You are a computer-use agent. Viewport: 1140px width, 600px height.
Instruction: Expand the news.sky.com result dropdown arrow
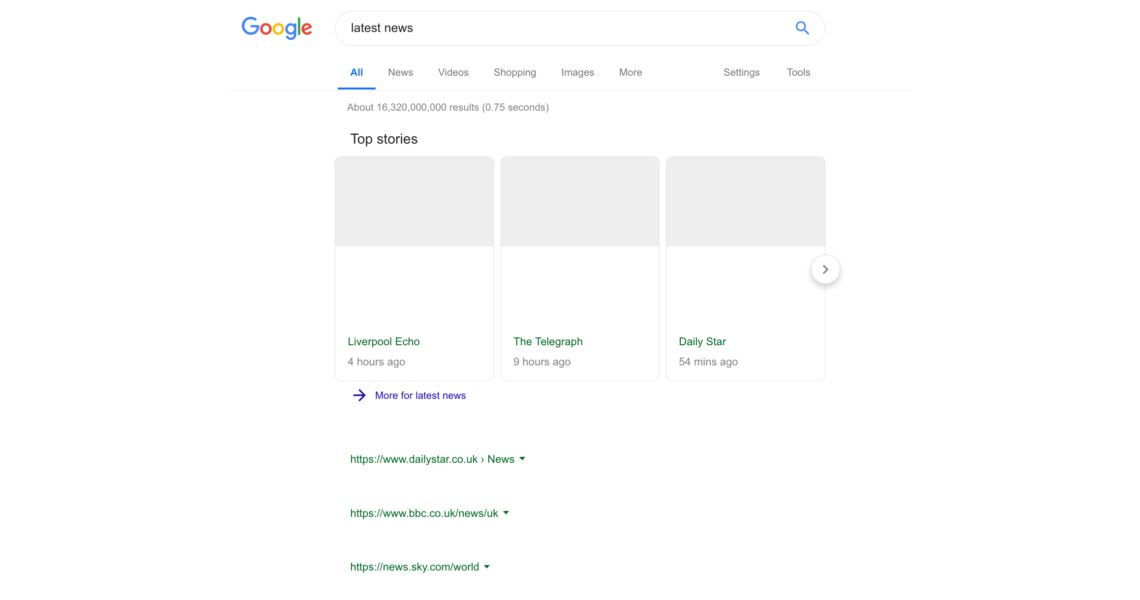(x=487, y=567)
